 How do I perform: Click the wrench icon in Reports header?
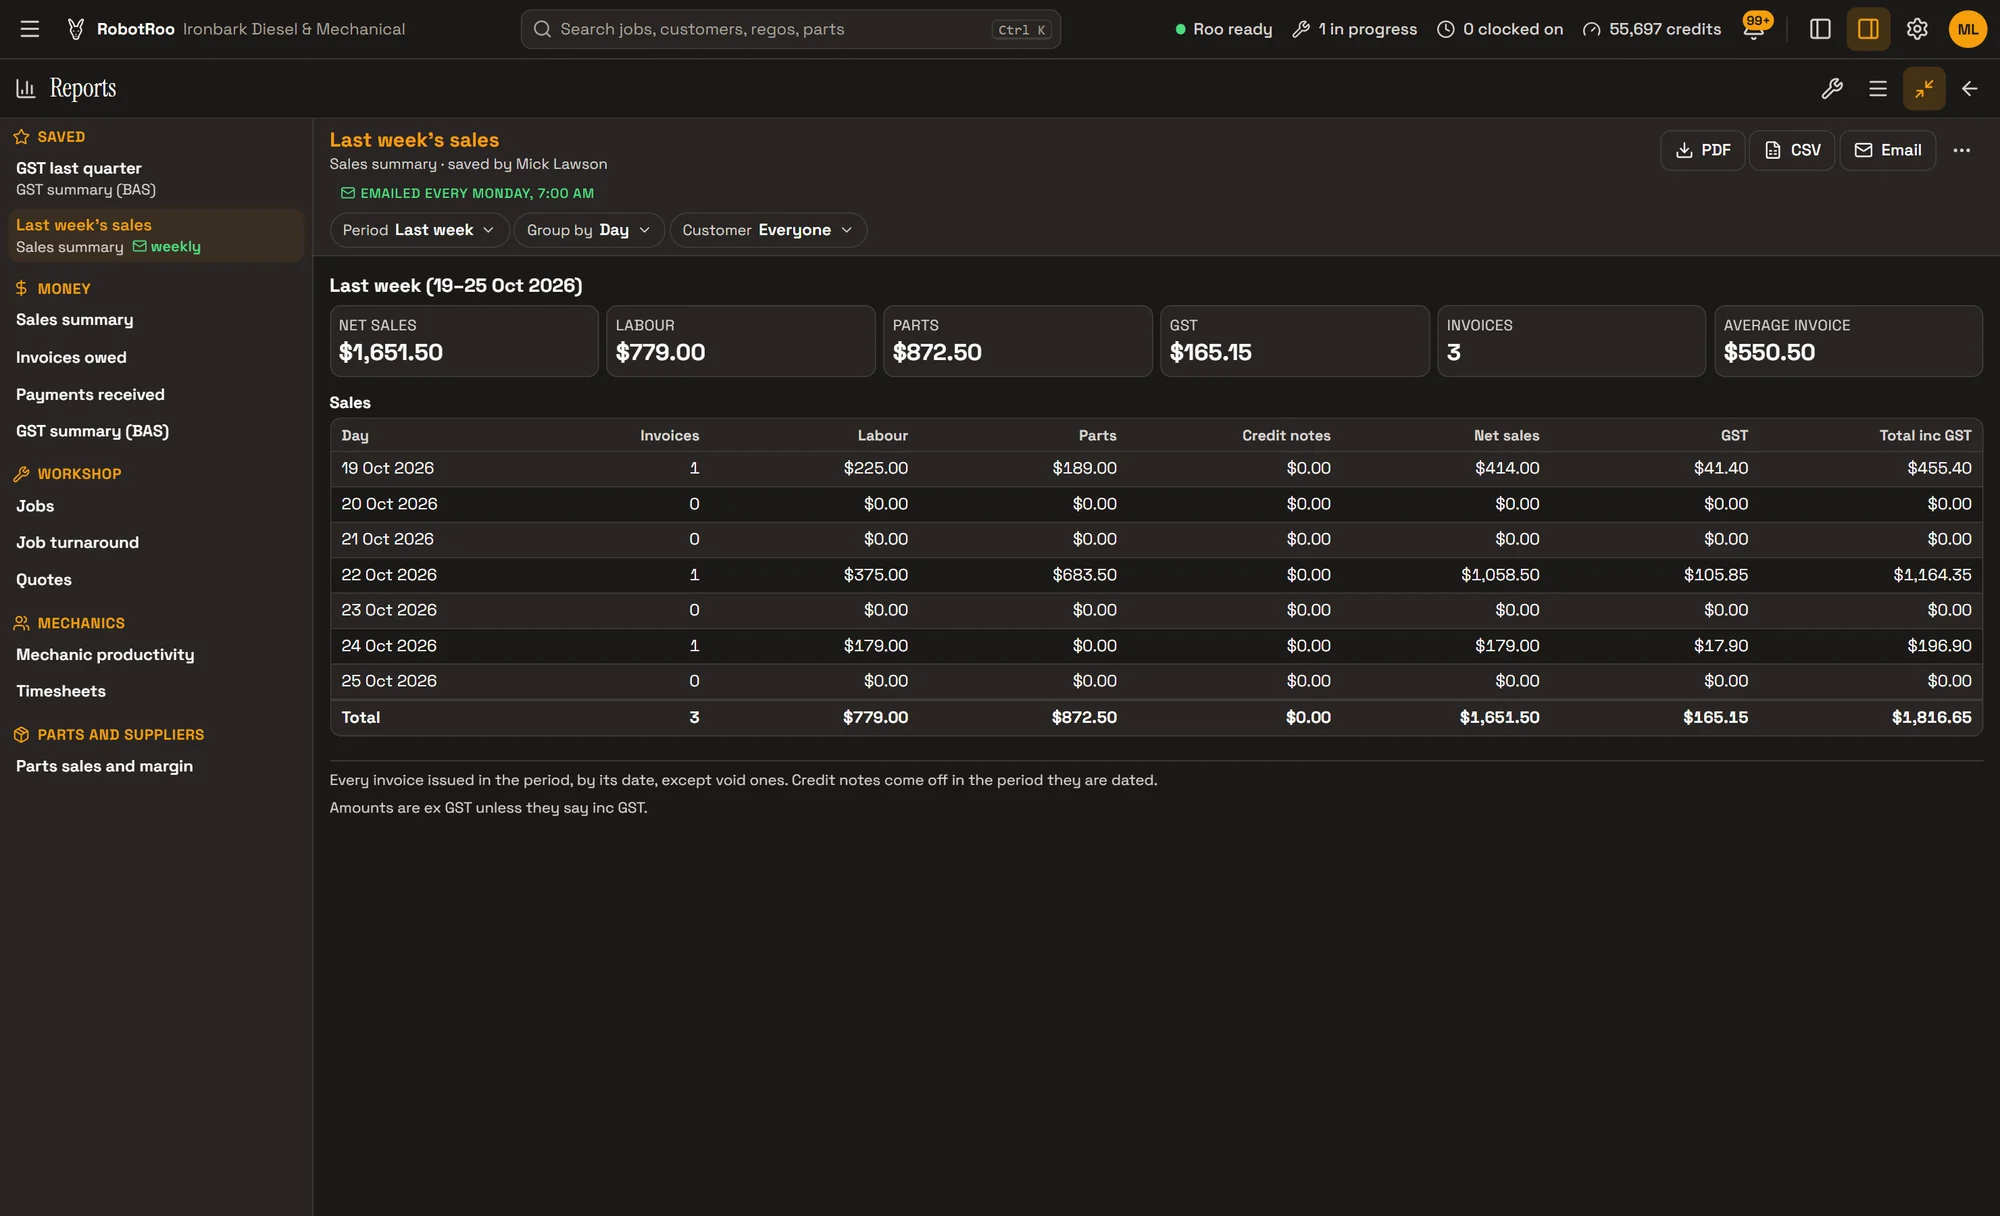pyautogui.click(x=1832, y=89)
